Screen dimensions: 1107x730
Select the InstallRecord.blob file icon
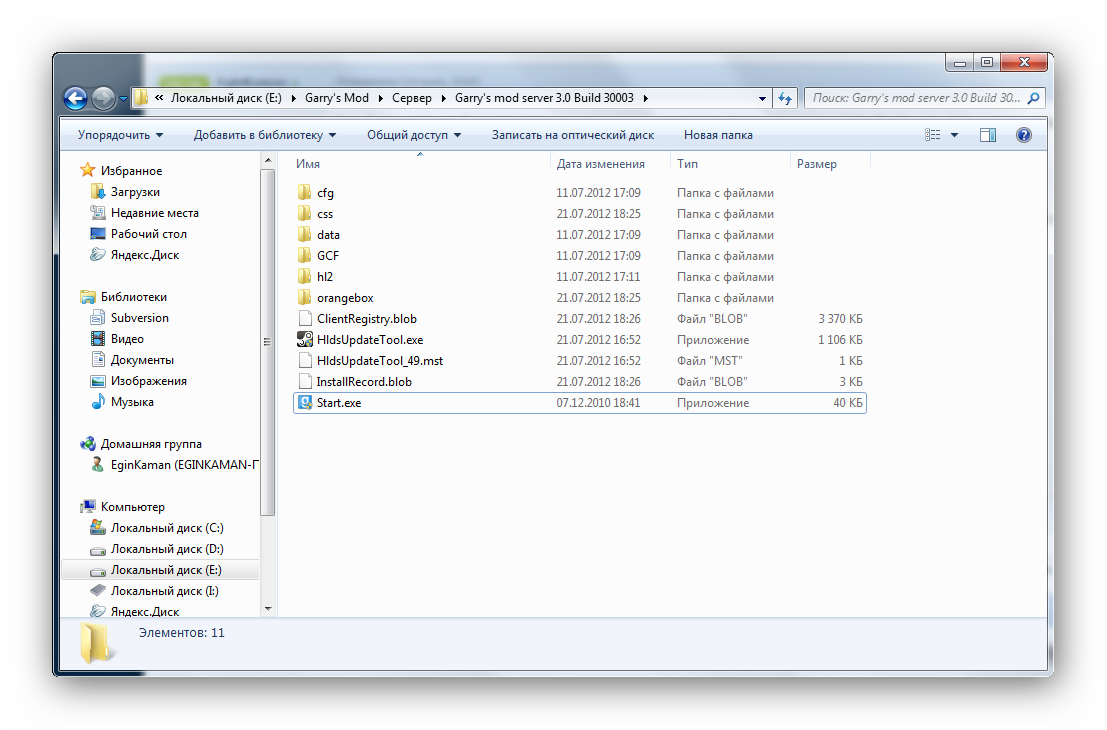click(x=305, y=381)
